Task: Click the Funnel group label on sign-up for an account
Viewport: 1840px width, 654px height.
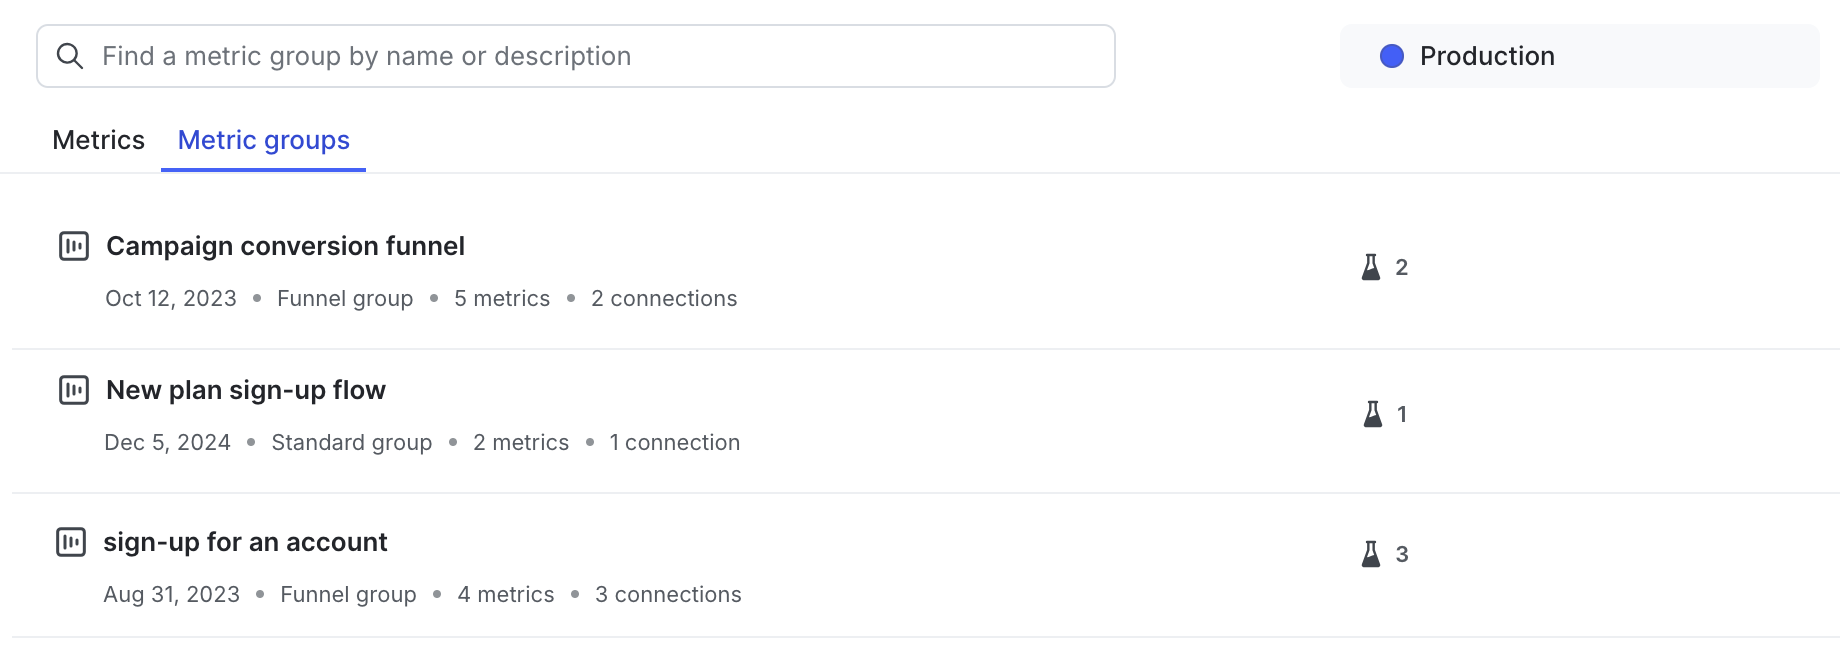Action: click(x=348, y=594)
